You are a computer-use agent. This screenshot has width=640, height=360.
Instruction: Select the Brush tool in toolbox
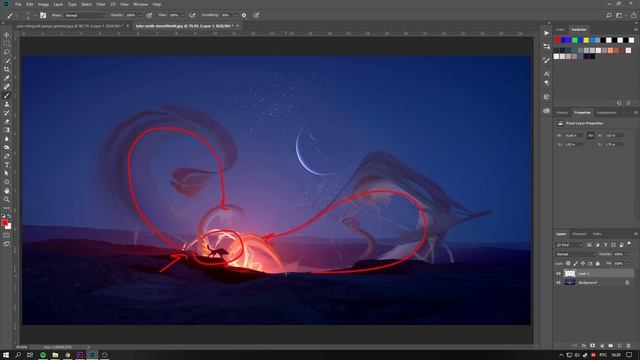pyautogui.click(x=7, y=96)
